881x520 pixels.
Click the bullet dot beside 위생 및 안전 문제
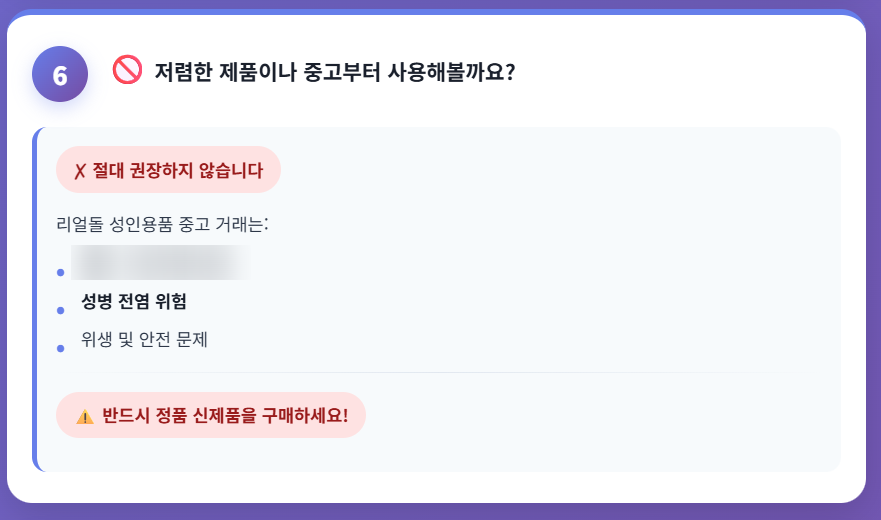(x=60, y=348)
